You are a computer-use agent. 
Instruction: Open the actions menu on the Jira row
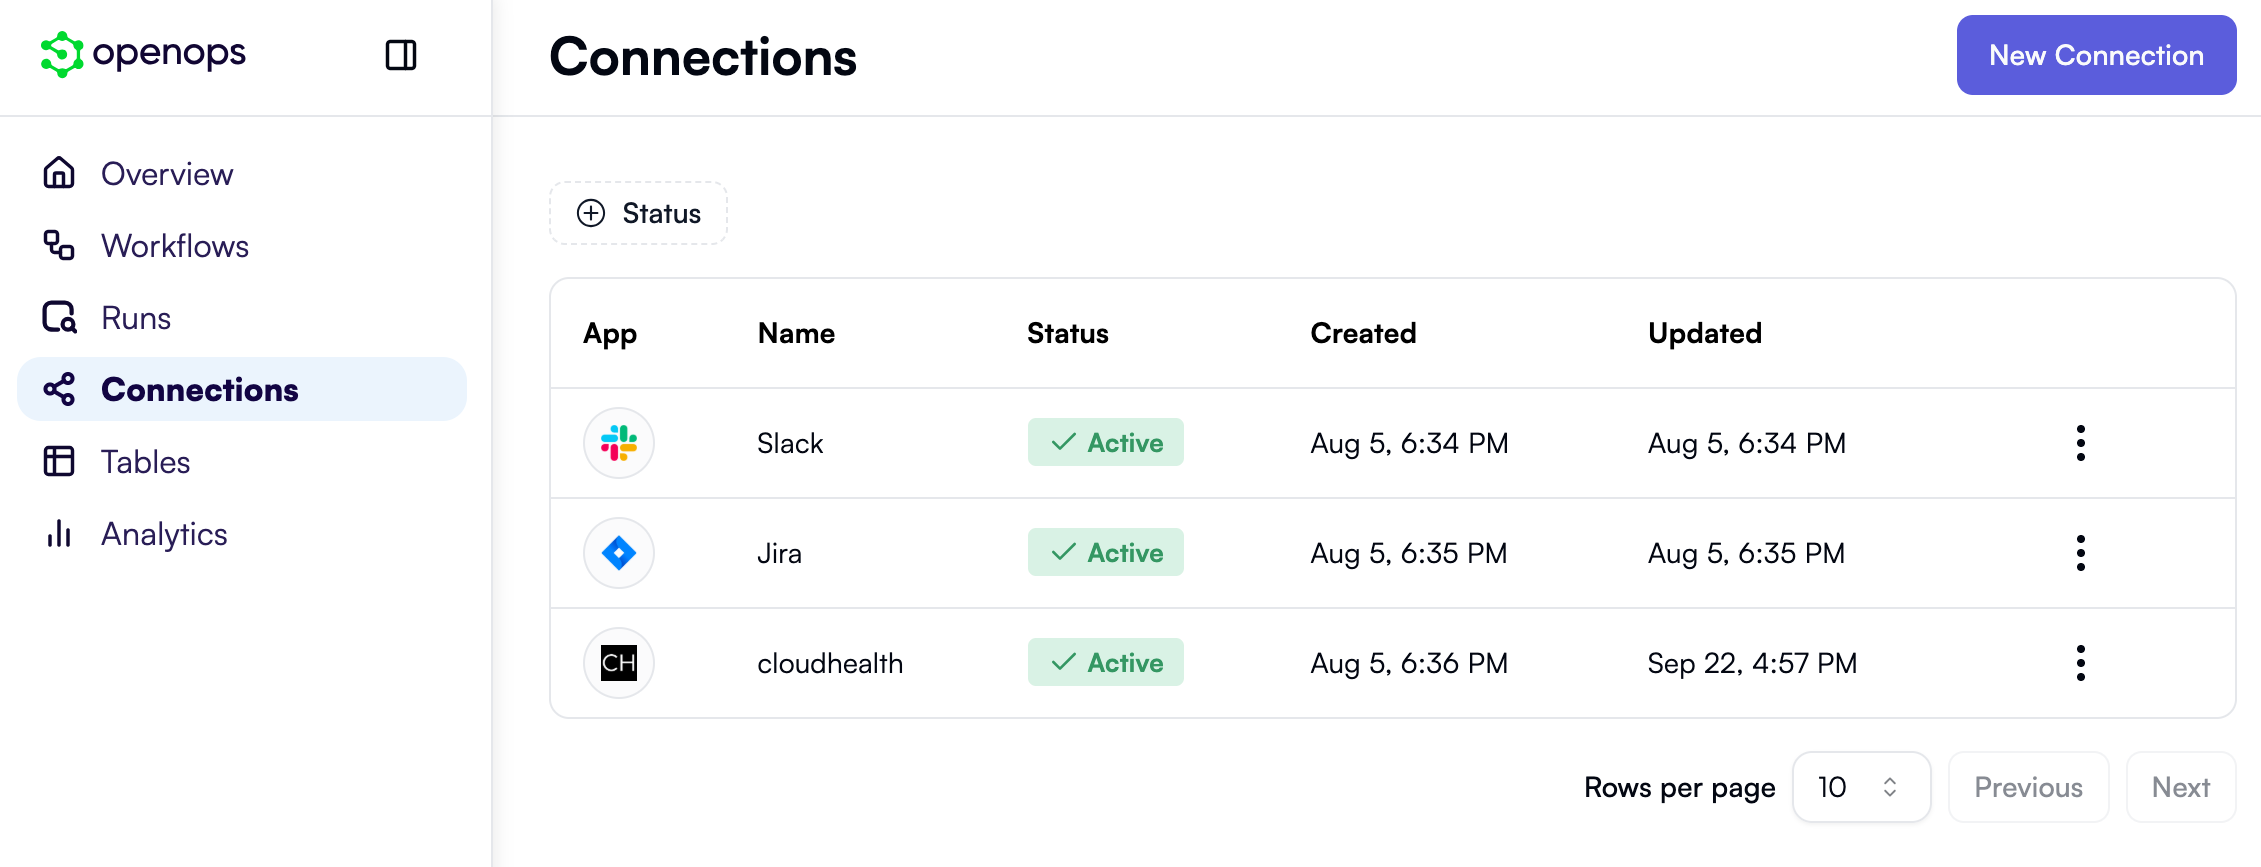[x=2080, y=552]
